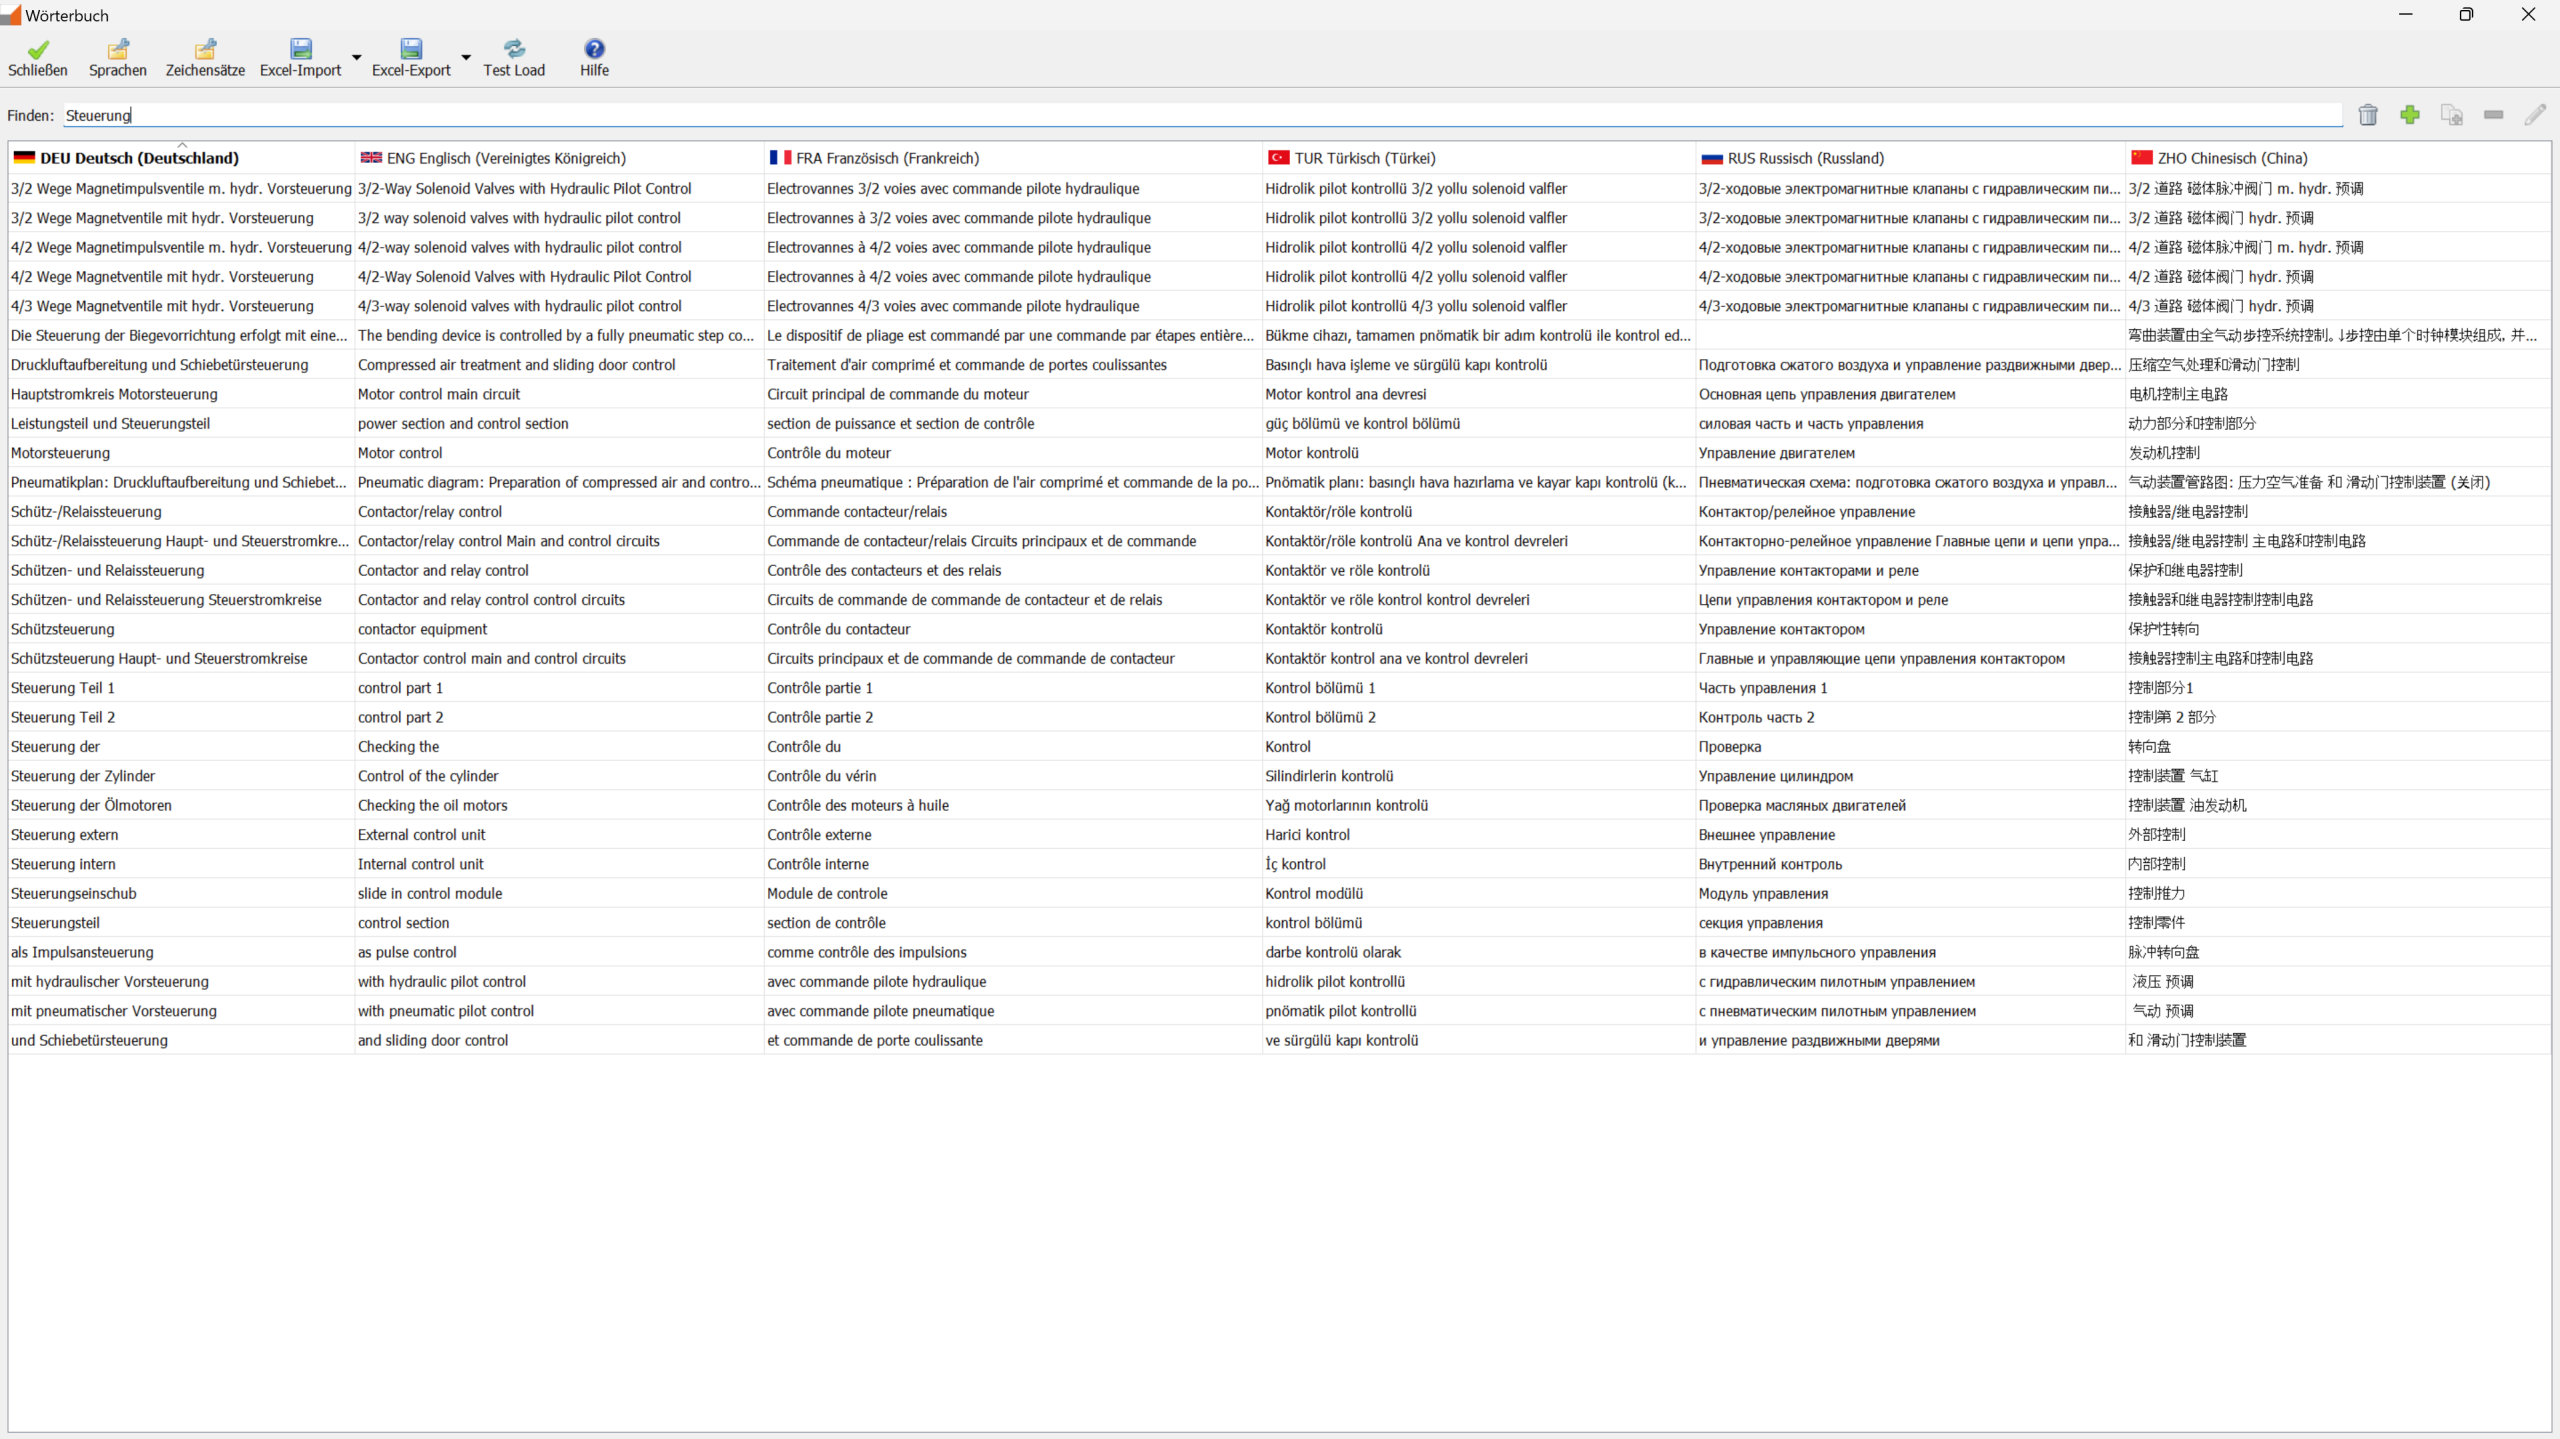Image resolution: width=2560 pixels, height=1439 pixels.
Task: Select the 'Steuerung extern' German cell
Action: click(x=64, y=835)
